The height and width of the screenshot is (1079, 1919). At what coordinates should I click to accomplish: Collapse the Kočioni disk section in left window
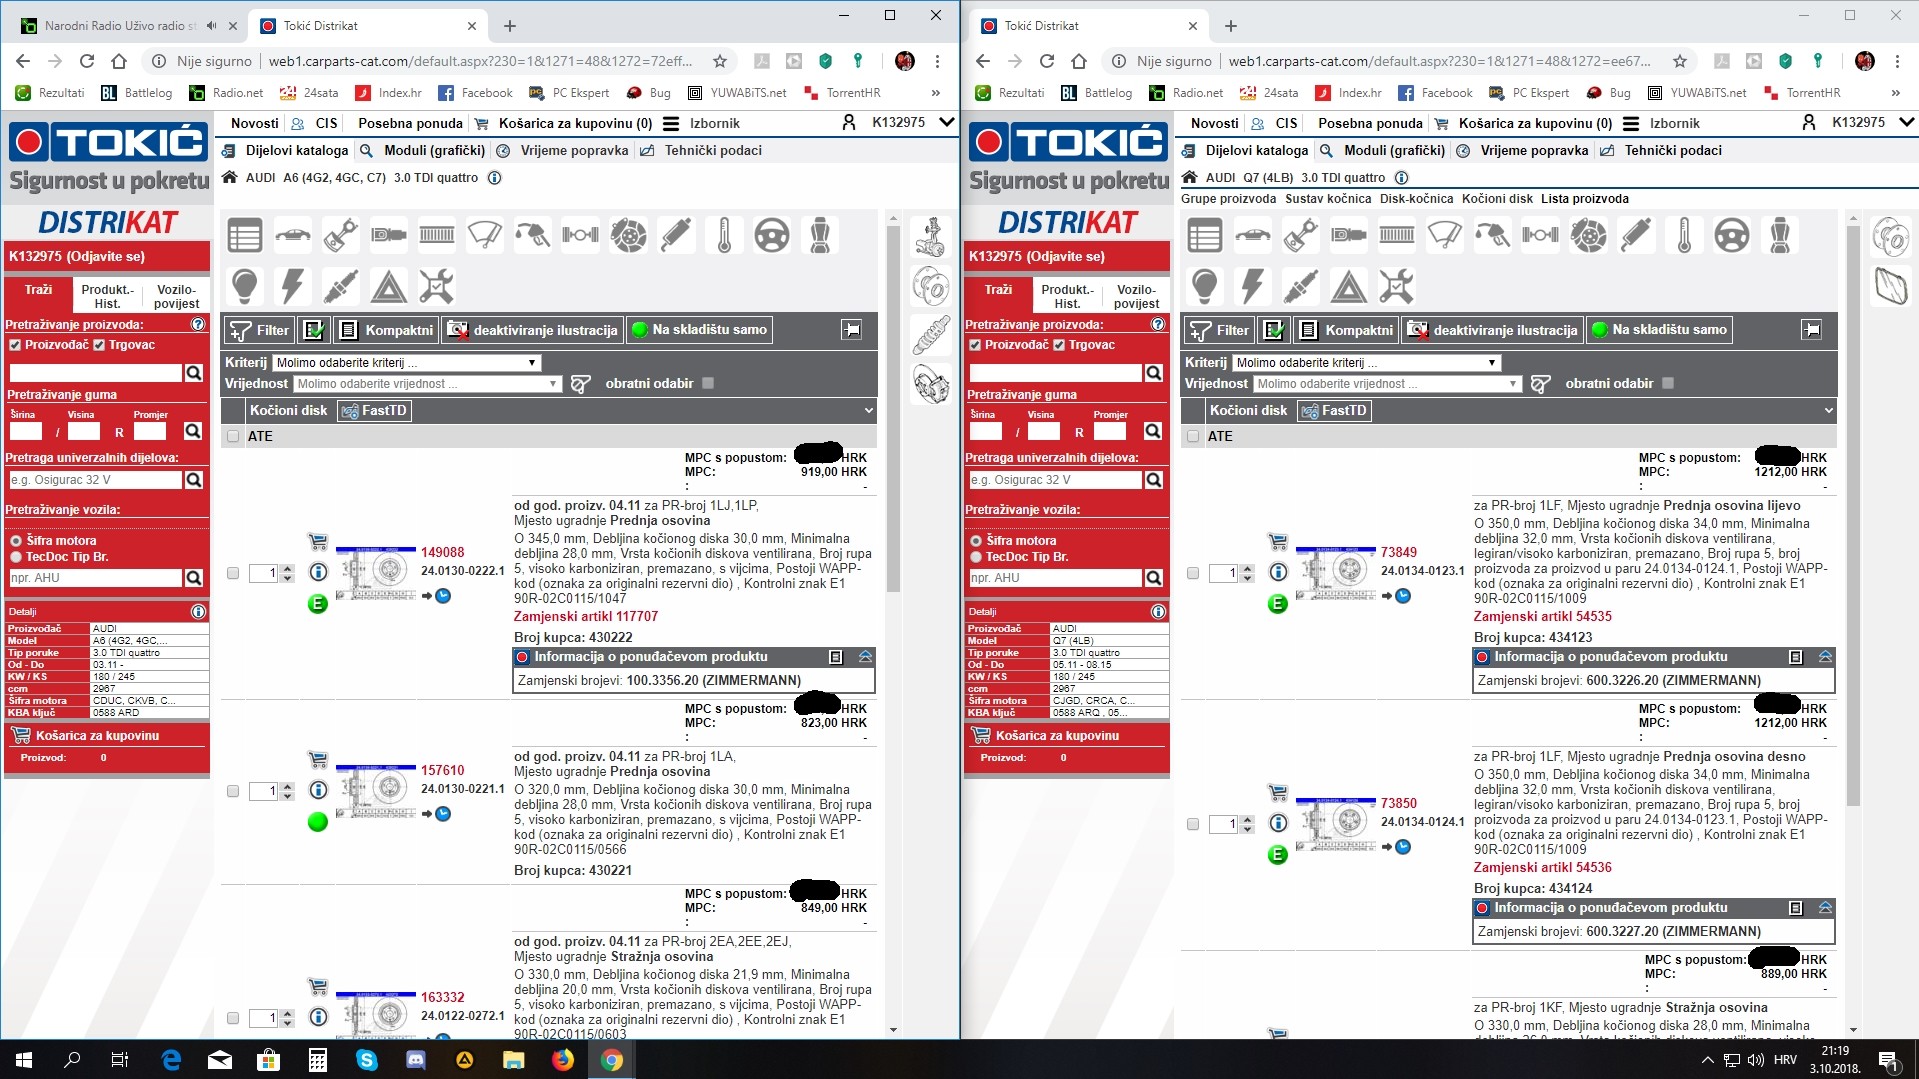click(x=868, y=410)
